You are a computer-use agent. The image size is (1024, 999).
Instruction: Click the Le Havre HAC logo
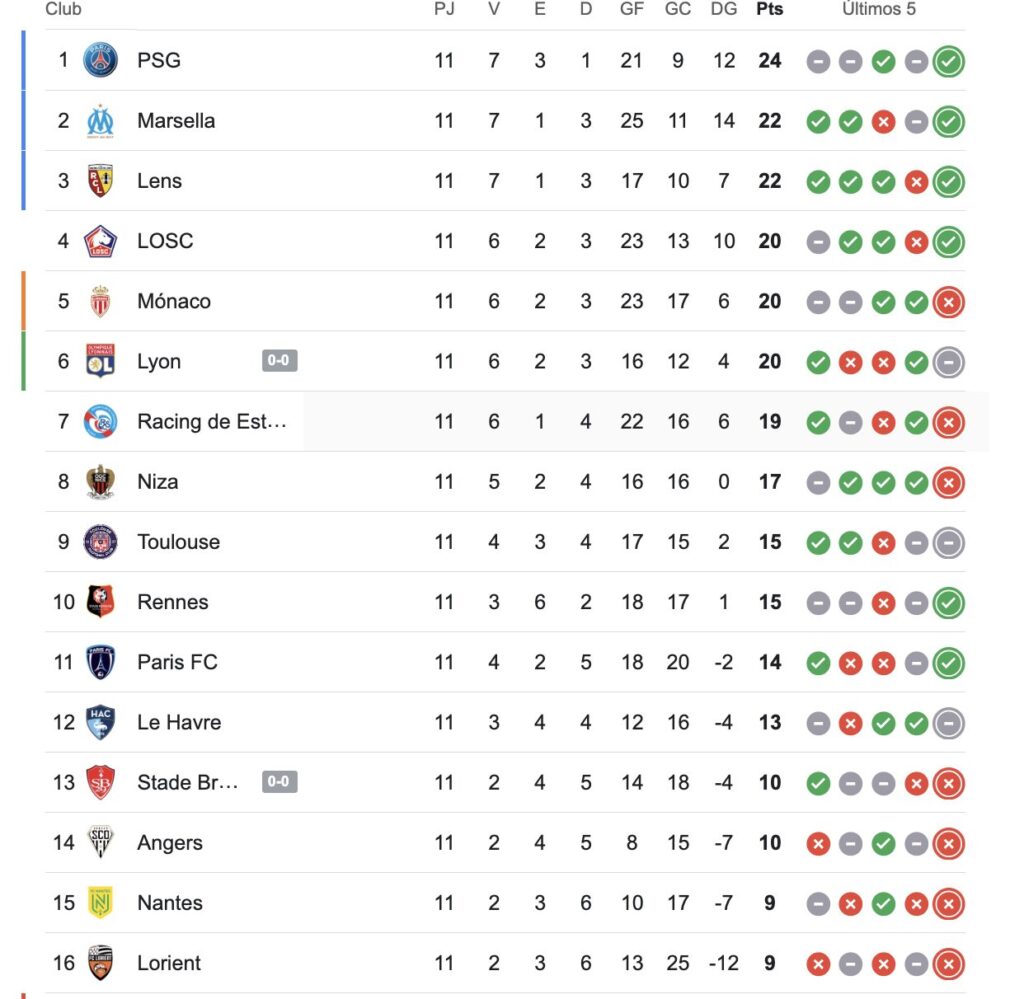click(100, 722)
